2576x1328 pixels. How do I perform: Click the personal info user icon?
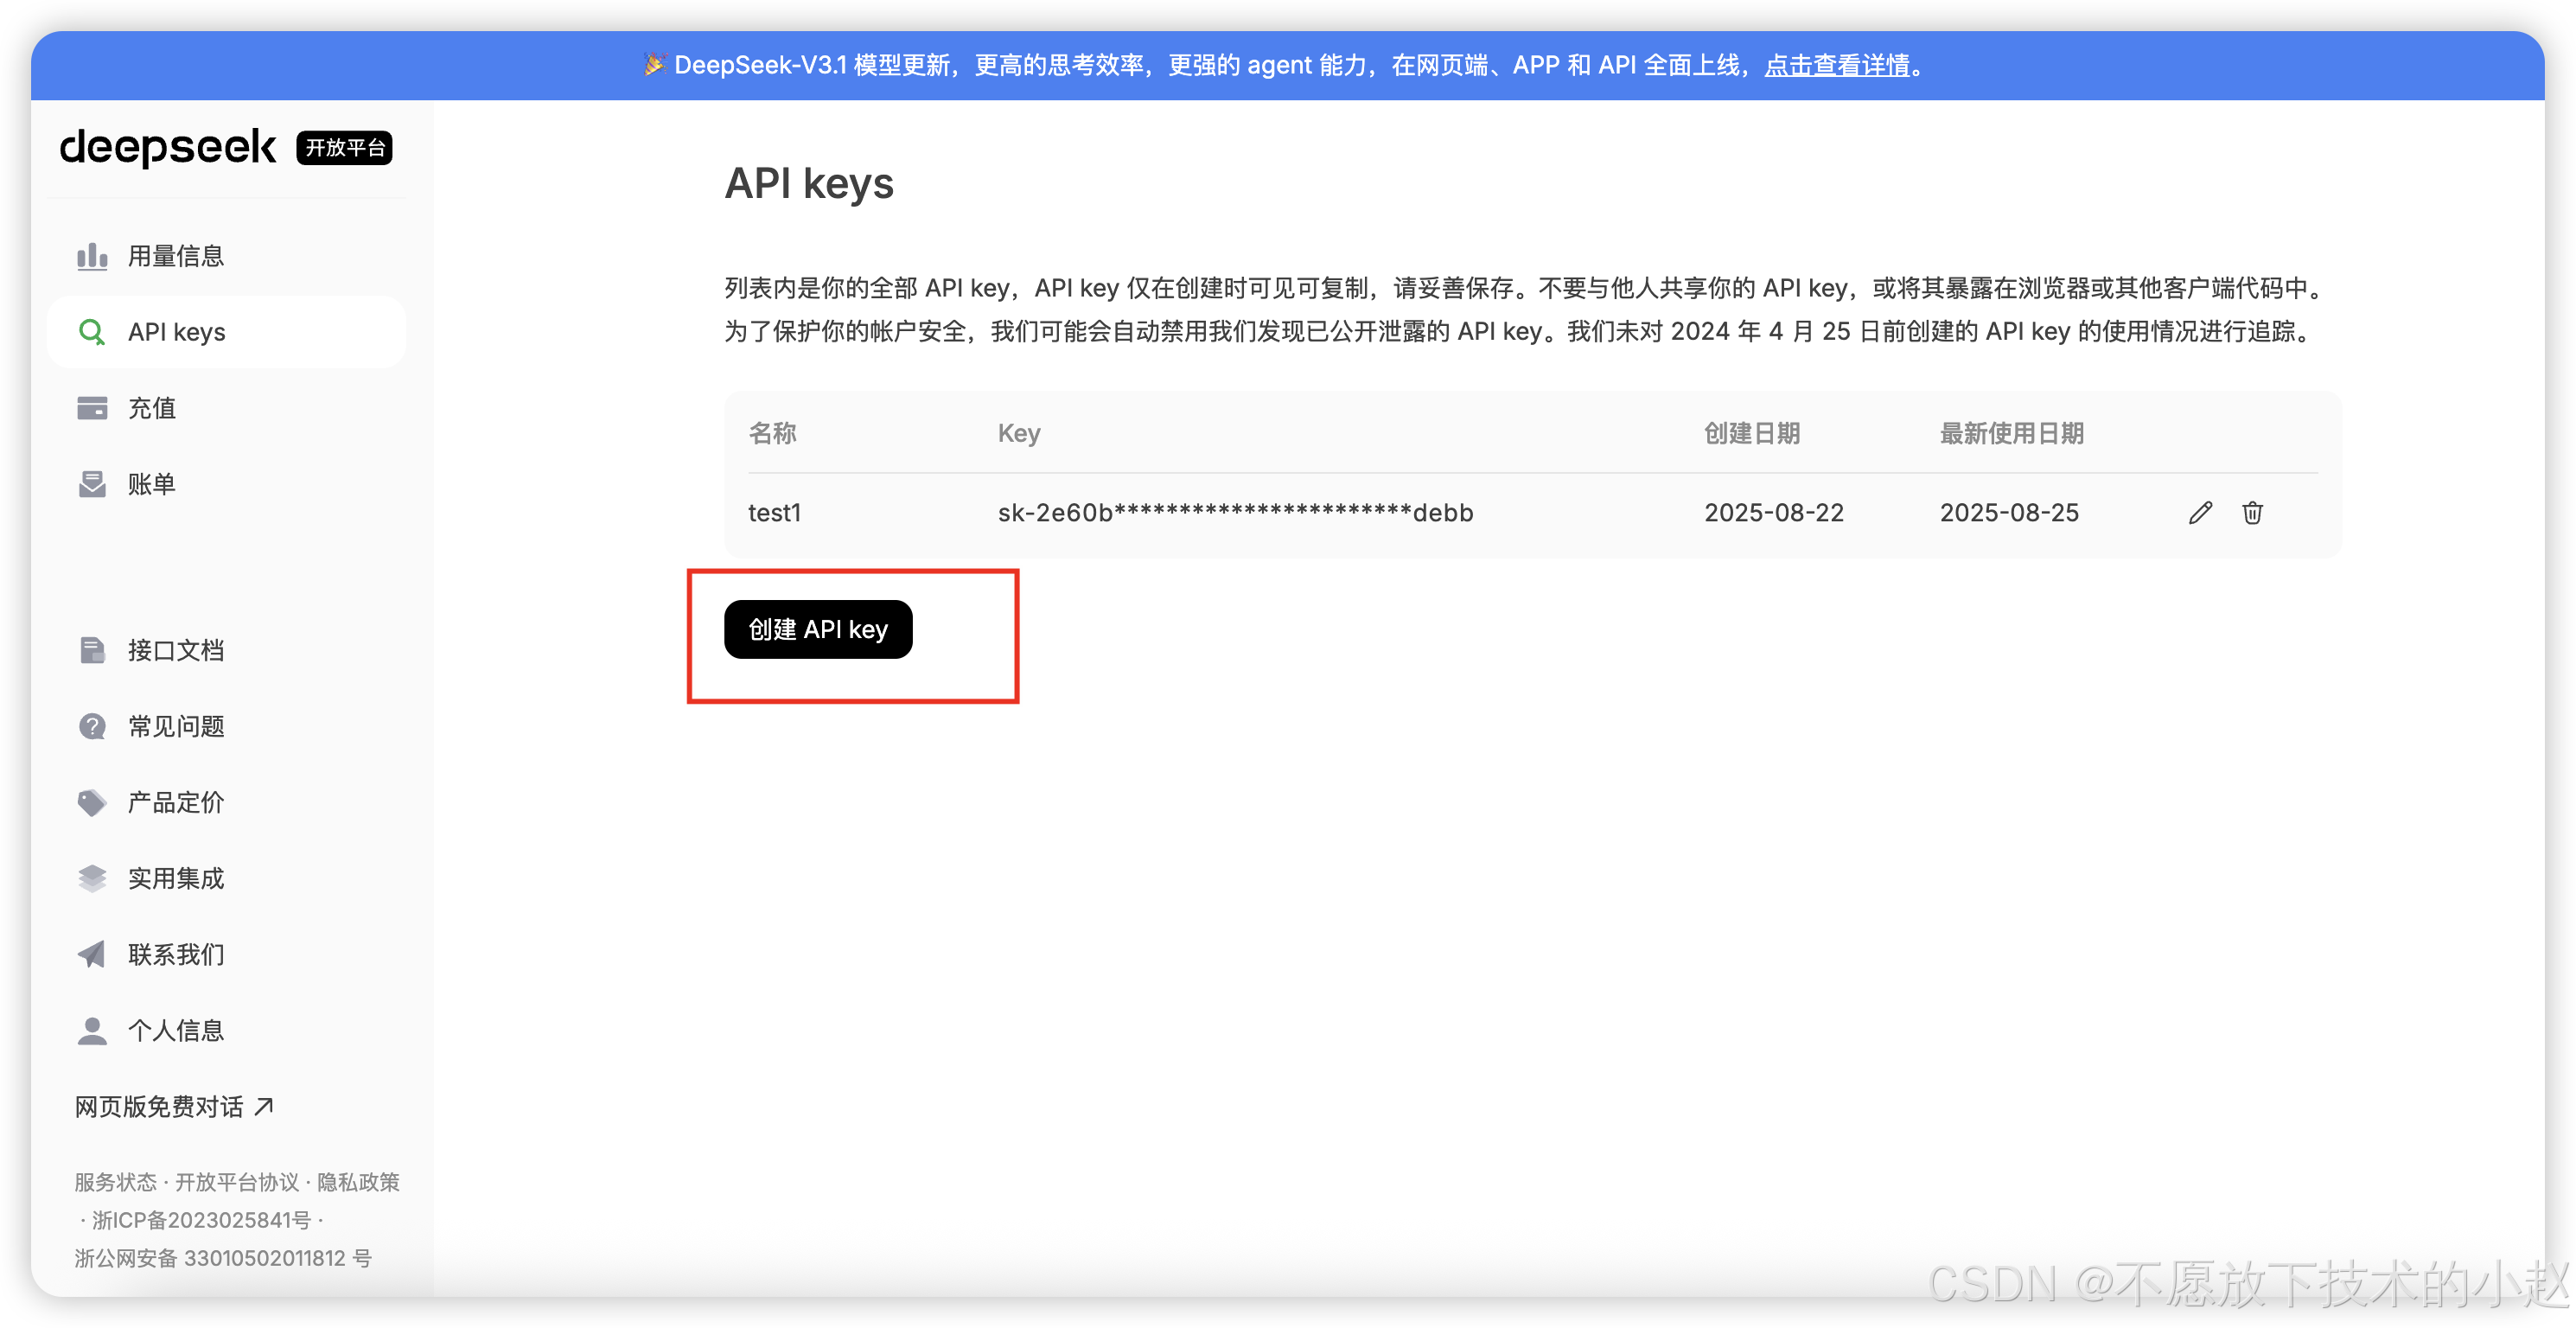tap(92, 1030)
